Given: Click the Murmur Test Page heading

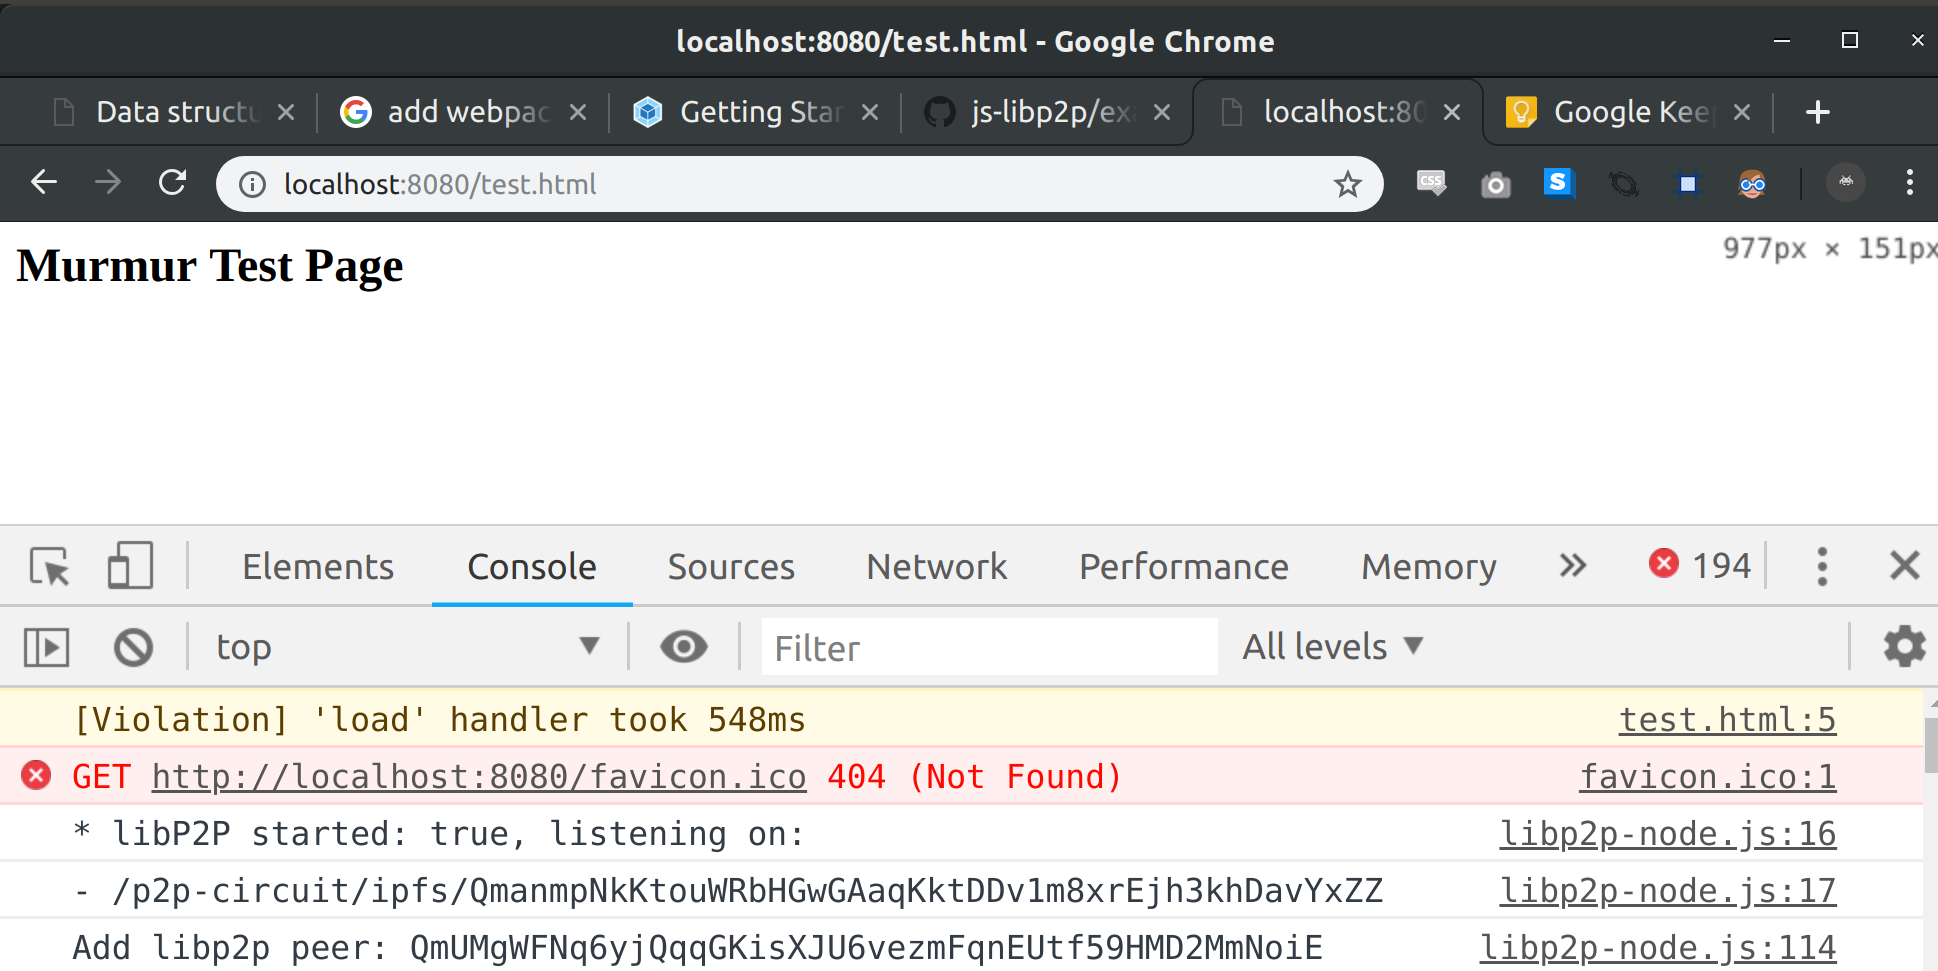Looking at the screenshot, I should tap(210, 266).
